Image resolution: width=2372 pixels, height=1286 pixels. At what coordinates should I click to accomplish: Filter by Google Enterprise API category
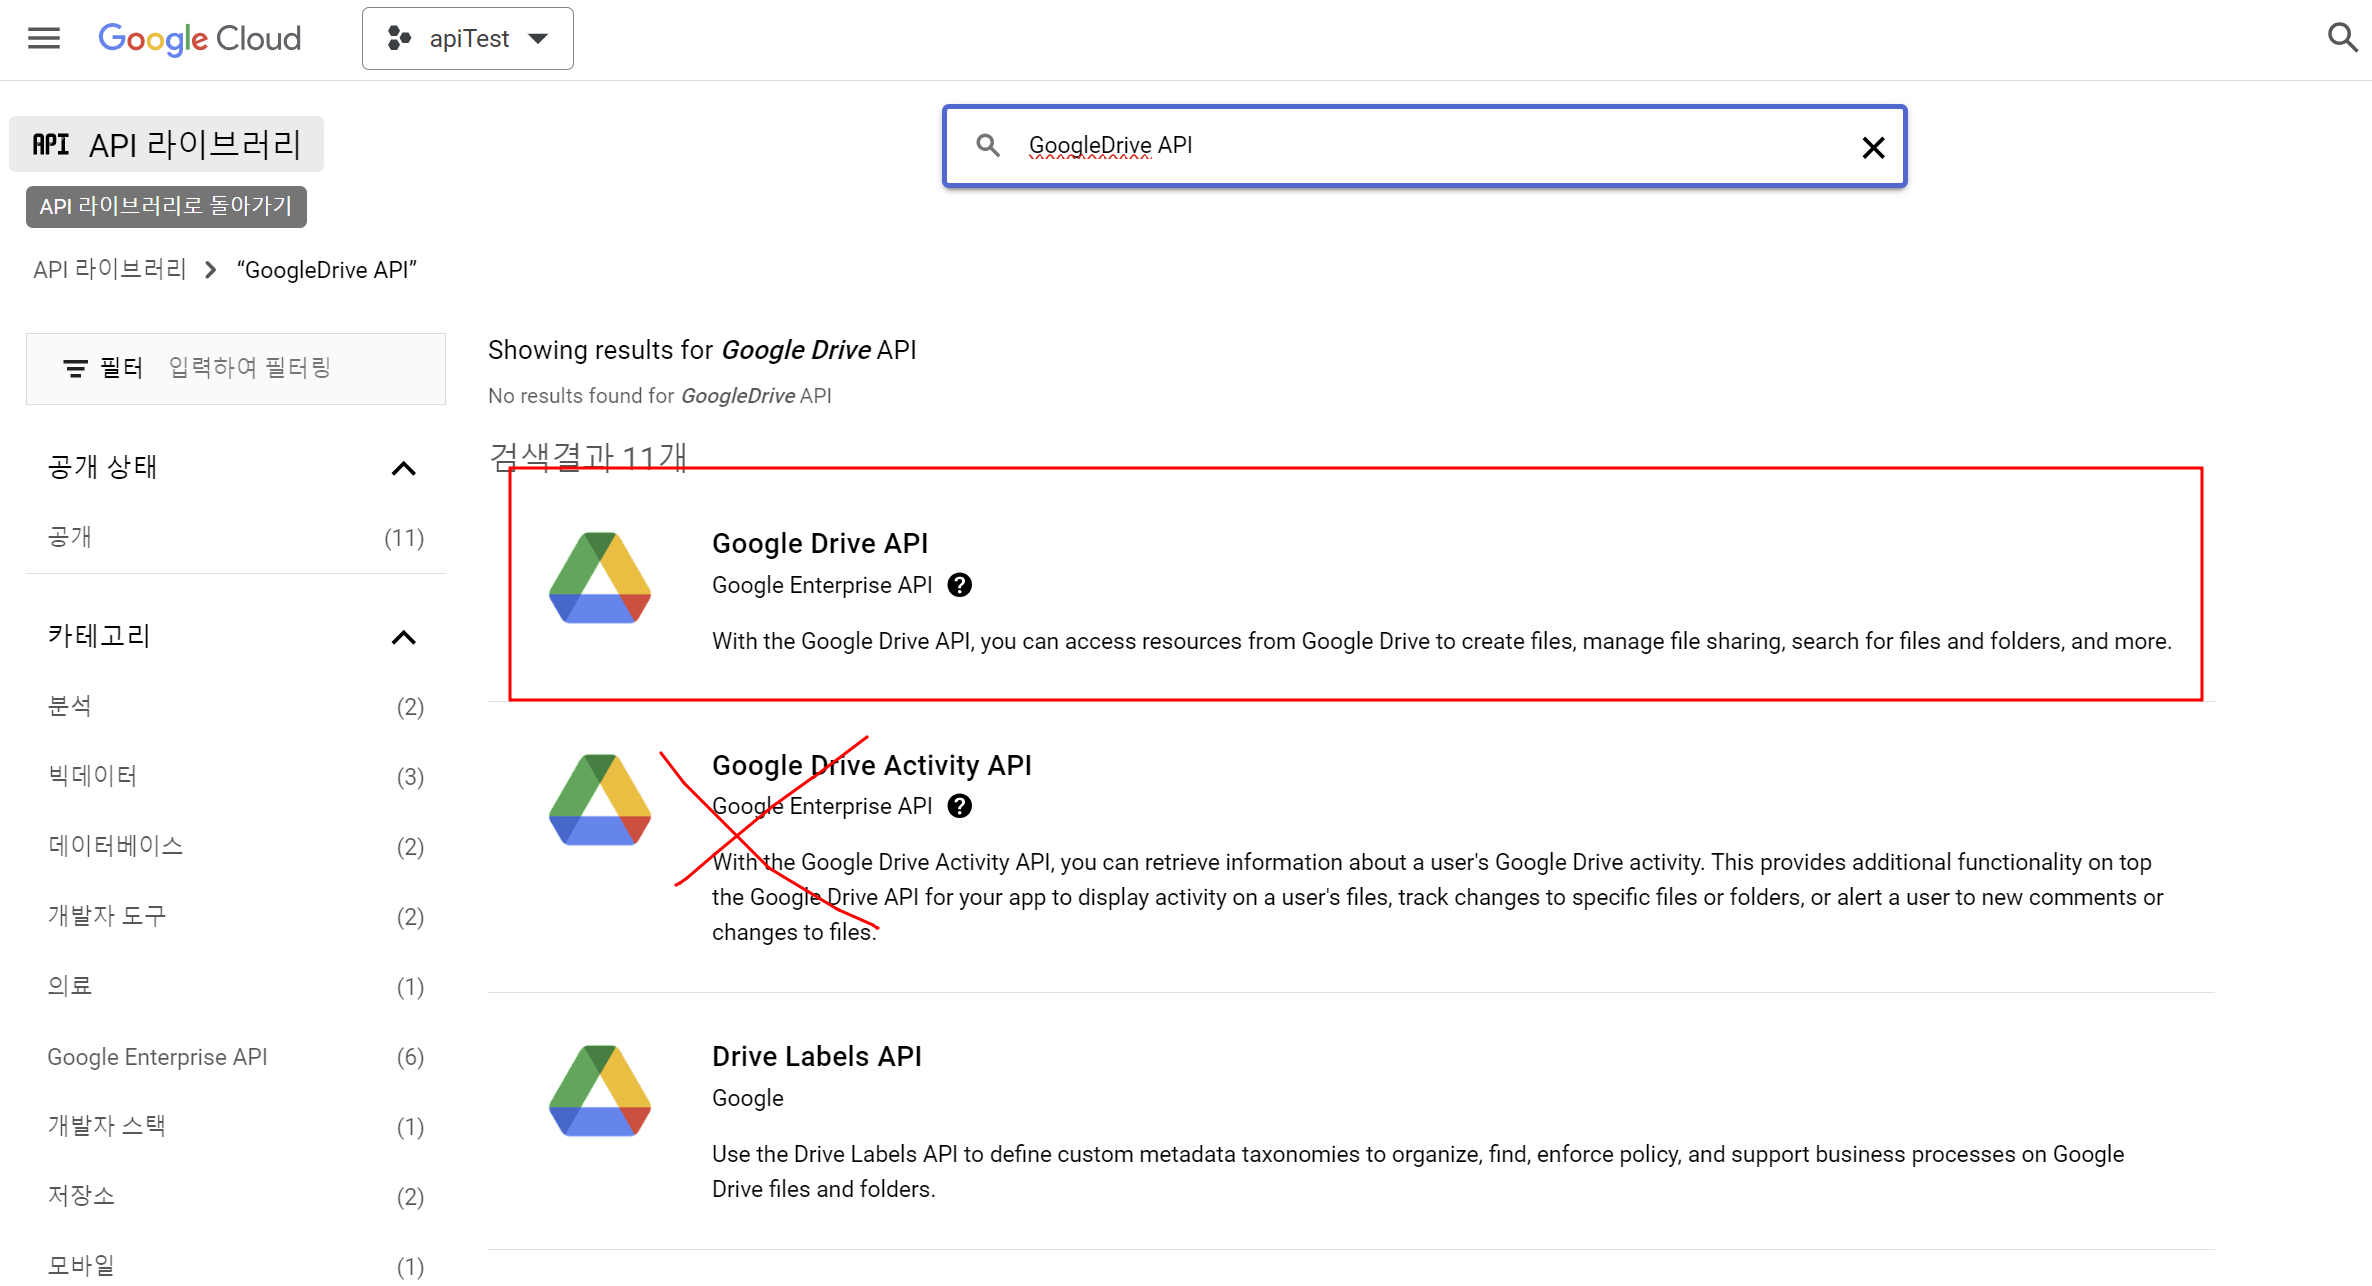157,1057
